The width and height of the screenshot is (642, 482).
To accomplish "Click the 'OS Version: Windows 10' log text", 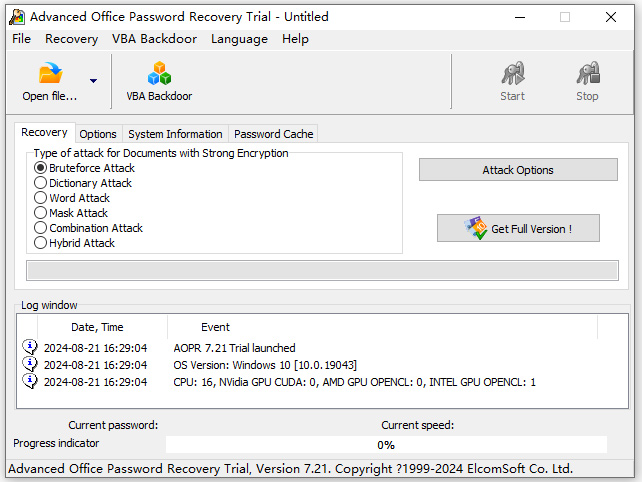I will pos(265,365).
